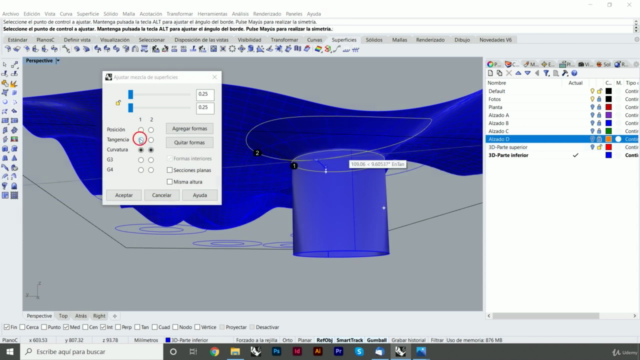Open layer tools hammer icon

pos(565,73)
